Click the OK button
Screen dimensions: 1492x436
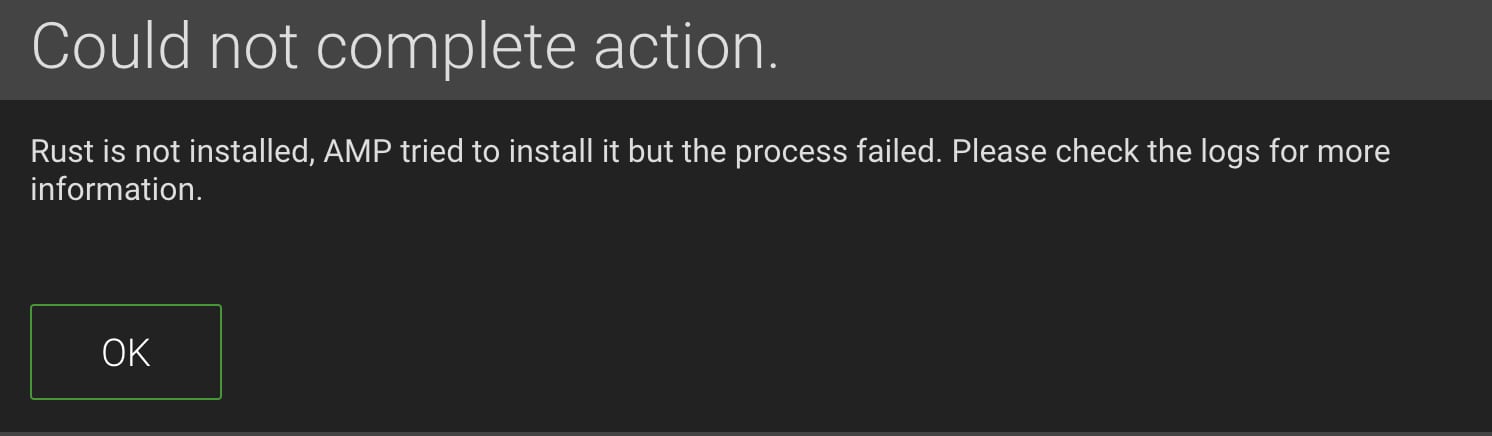[126, 352]
